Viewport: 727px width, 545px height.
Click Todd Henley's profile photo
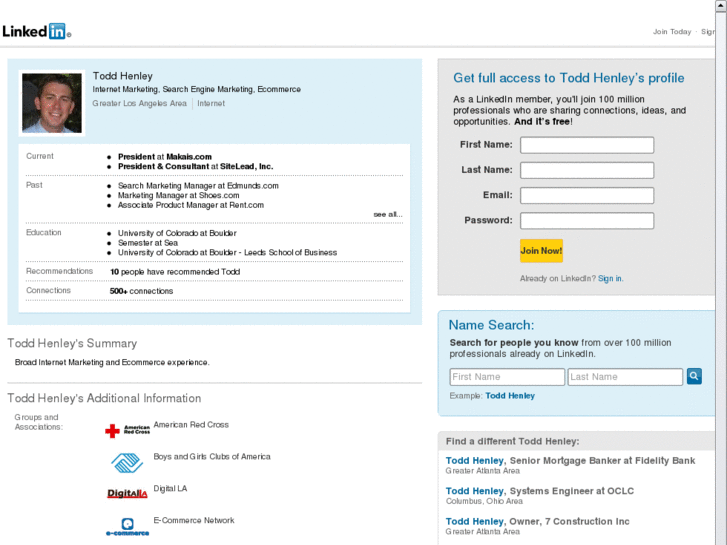[52, 103]
